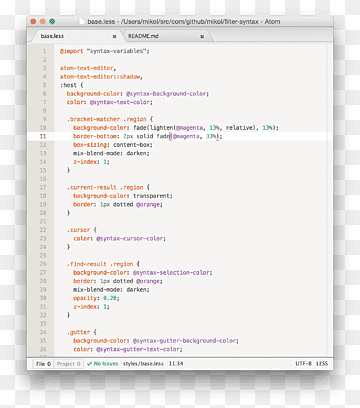Click mix-blend-mode: darken; on line 29
Screen dimensions: 360x408
pos(111,289)
